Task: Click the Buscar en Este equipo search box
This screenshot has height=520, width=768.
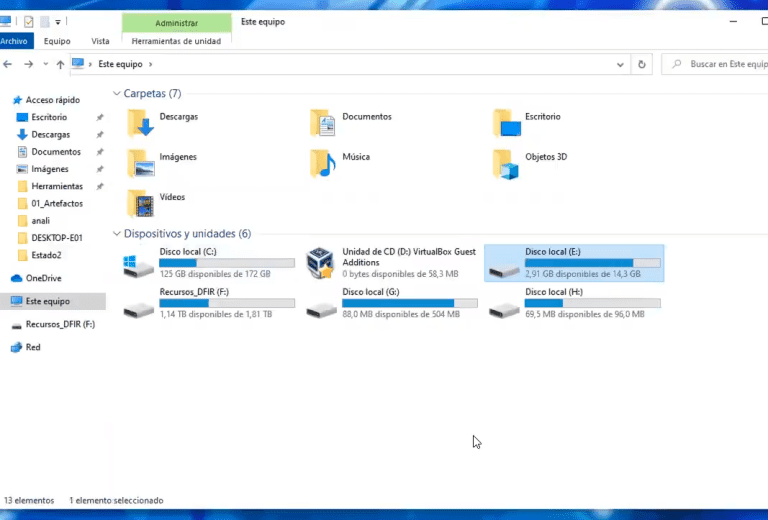Action: pyautogui.click(x=720, y=64)
